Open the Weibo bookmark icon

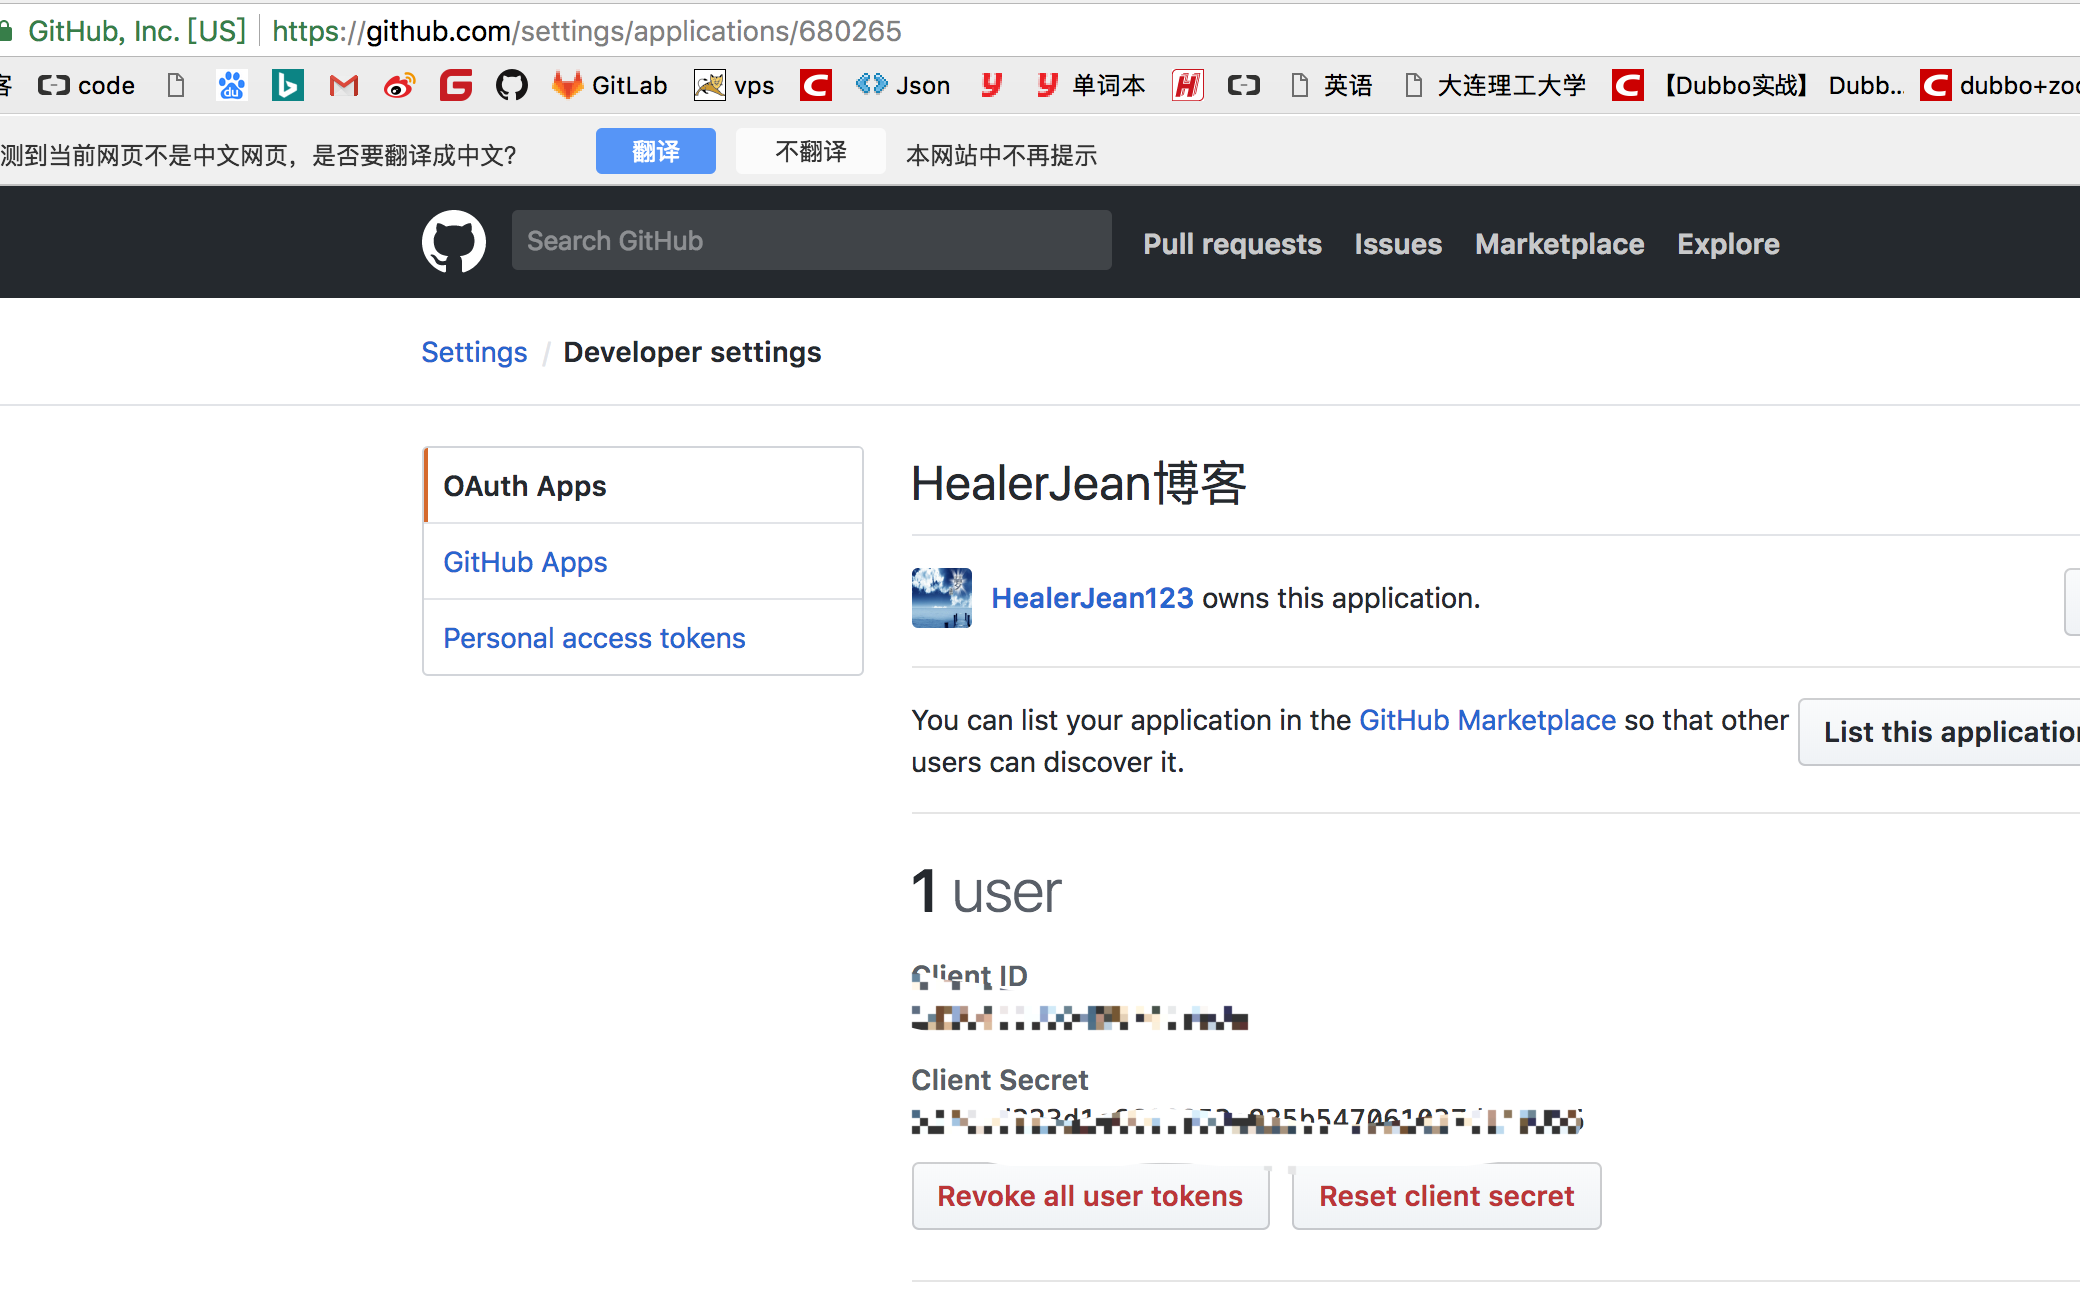click(x=399, y=86)
